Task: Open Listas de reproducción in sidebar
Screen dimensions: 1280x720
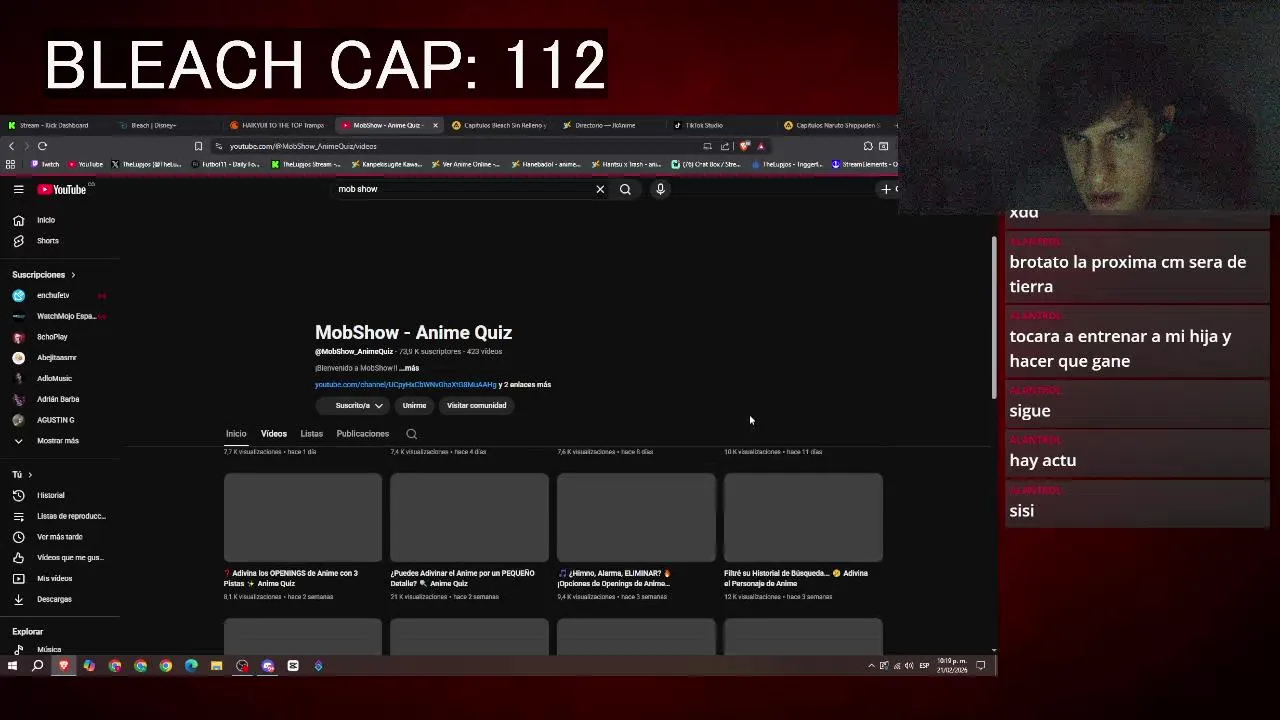Action: (x=60, y=516)
